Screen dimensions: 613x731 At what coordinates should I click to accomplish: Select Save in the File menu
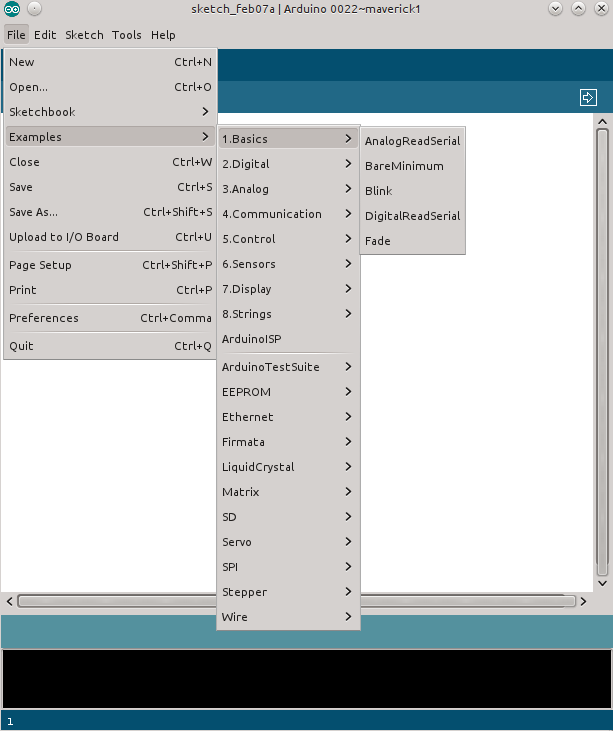[x=110, y=187]
